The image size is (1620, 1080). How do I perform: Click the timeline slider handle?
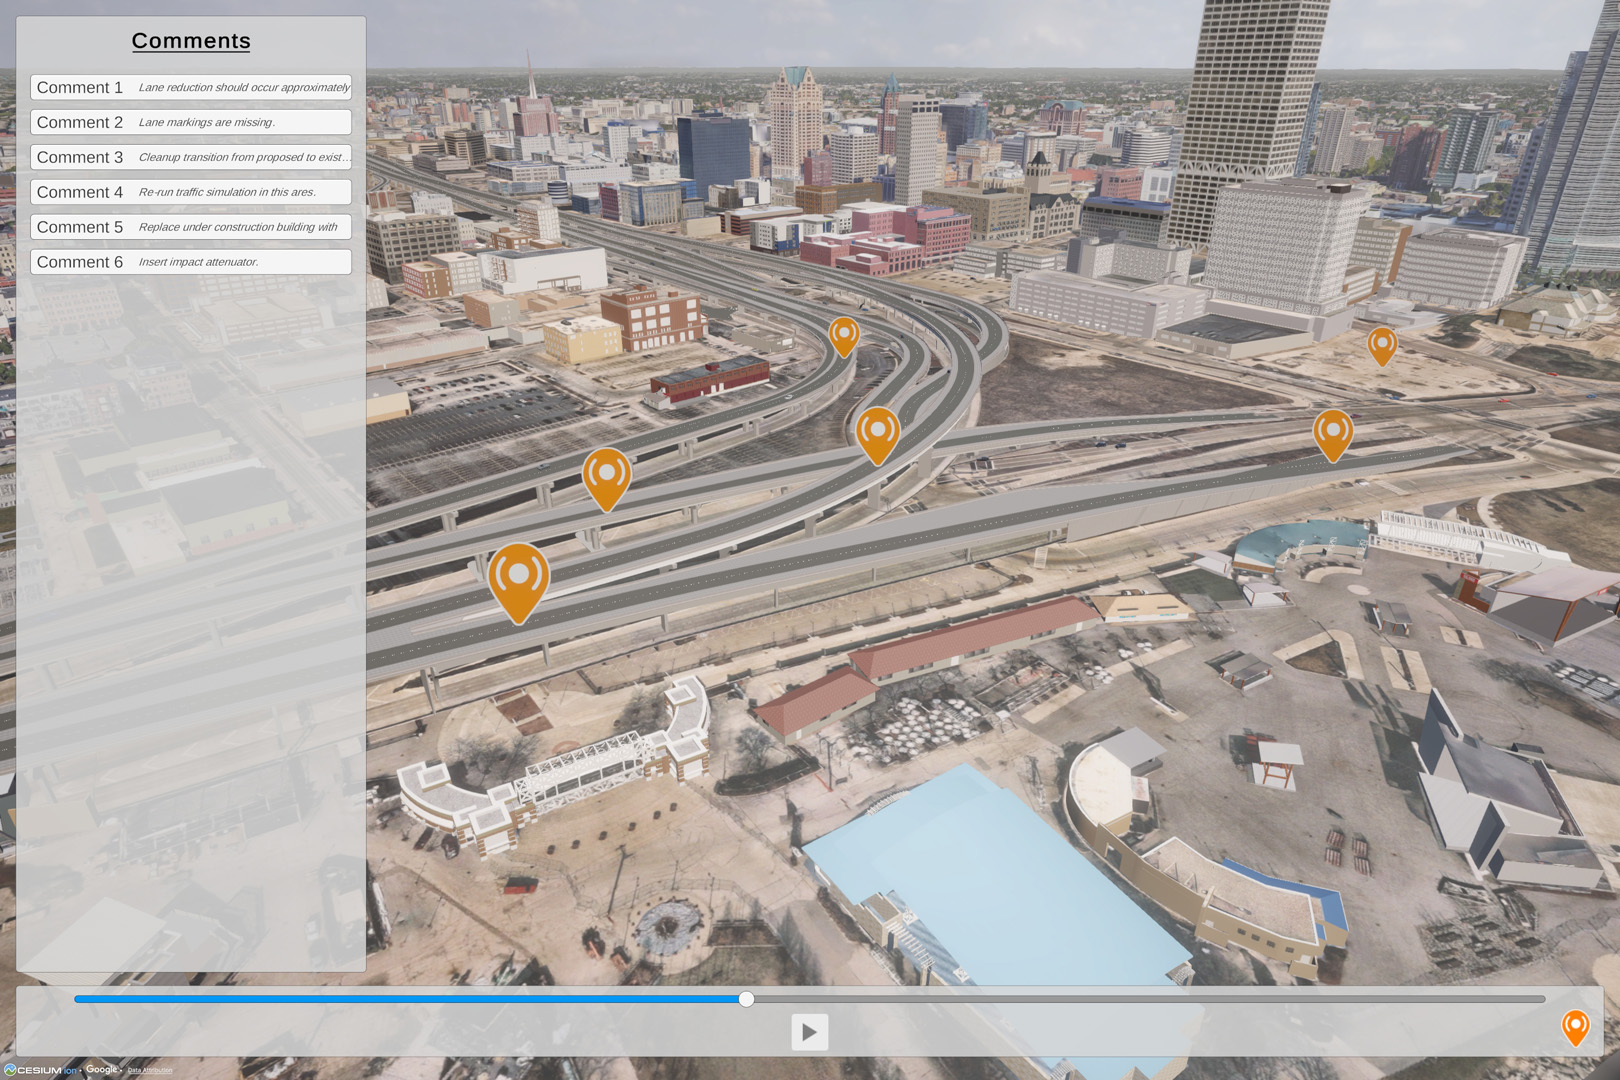746,999
